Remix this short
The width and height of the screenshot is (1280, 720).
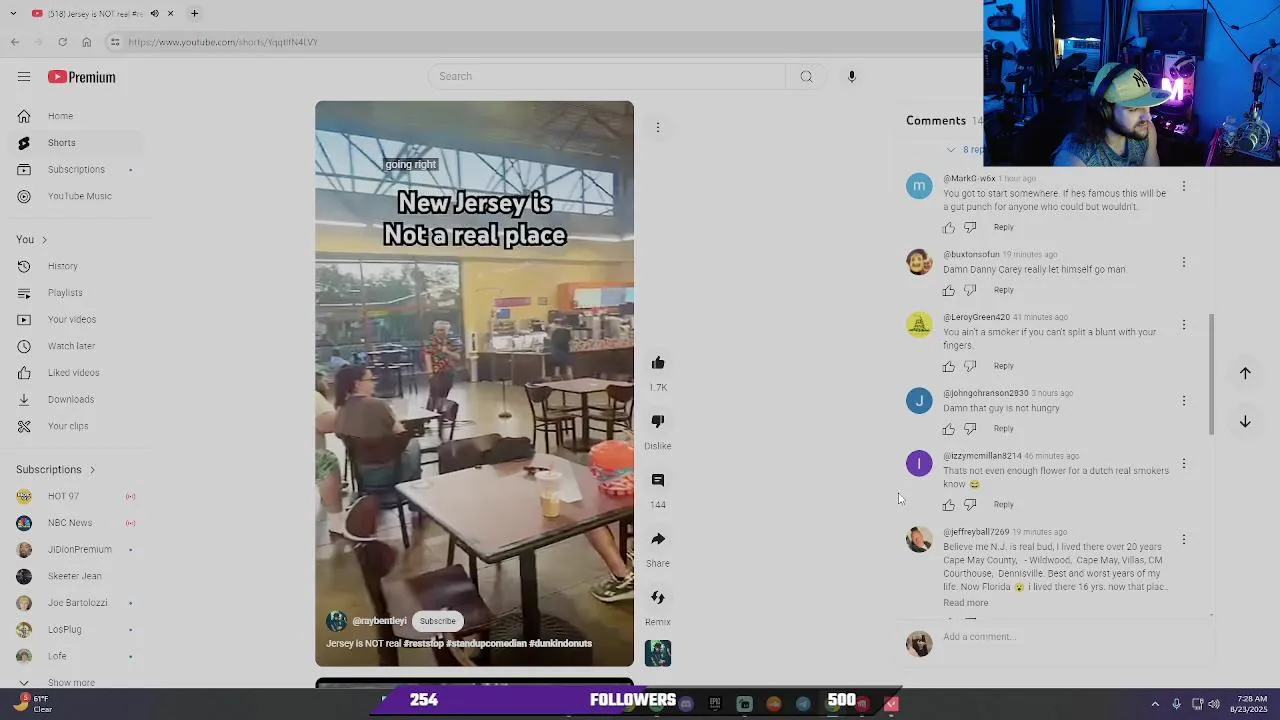coord(658,598)
